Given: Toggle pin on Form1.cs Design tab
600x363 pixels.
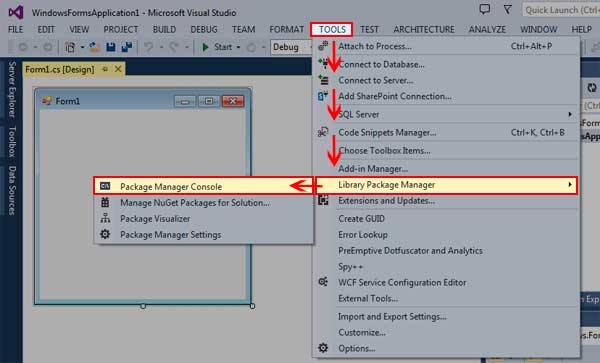Looking at the screenshot, I should point(105,69).
